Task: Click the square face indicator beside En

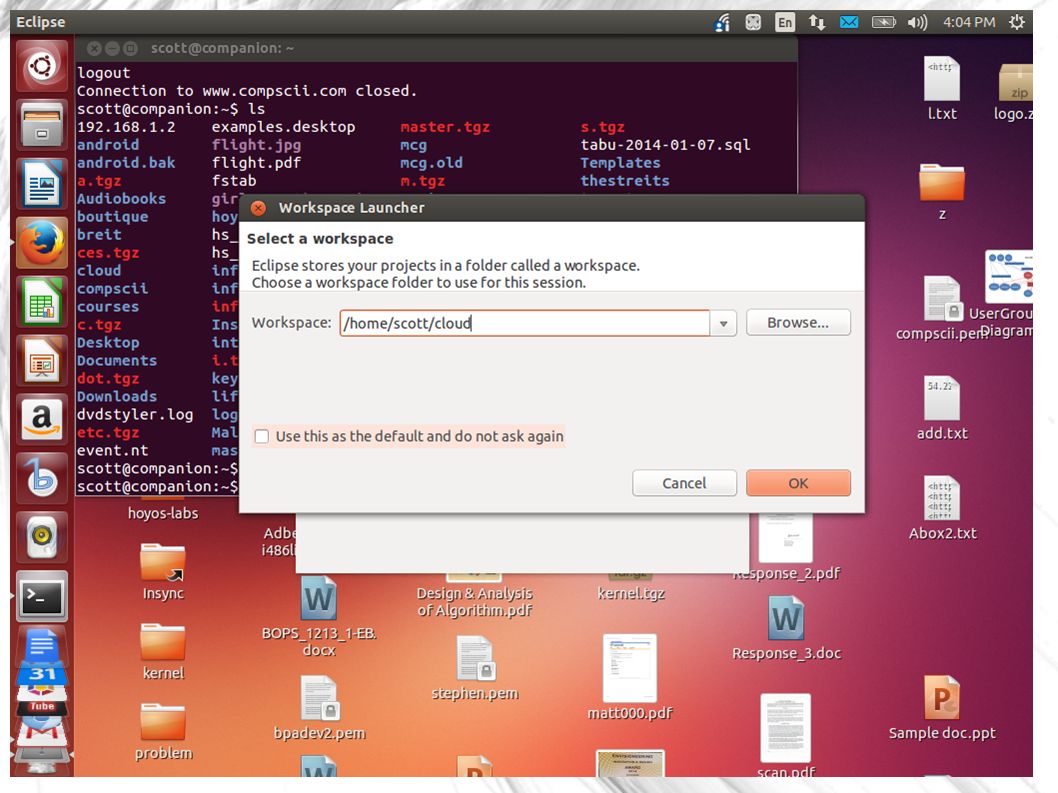Action: point(753,22)
